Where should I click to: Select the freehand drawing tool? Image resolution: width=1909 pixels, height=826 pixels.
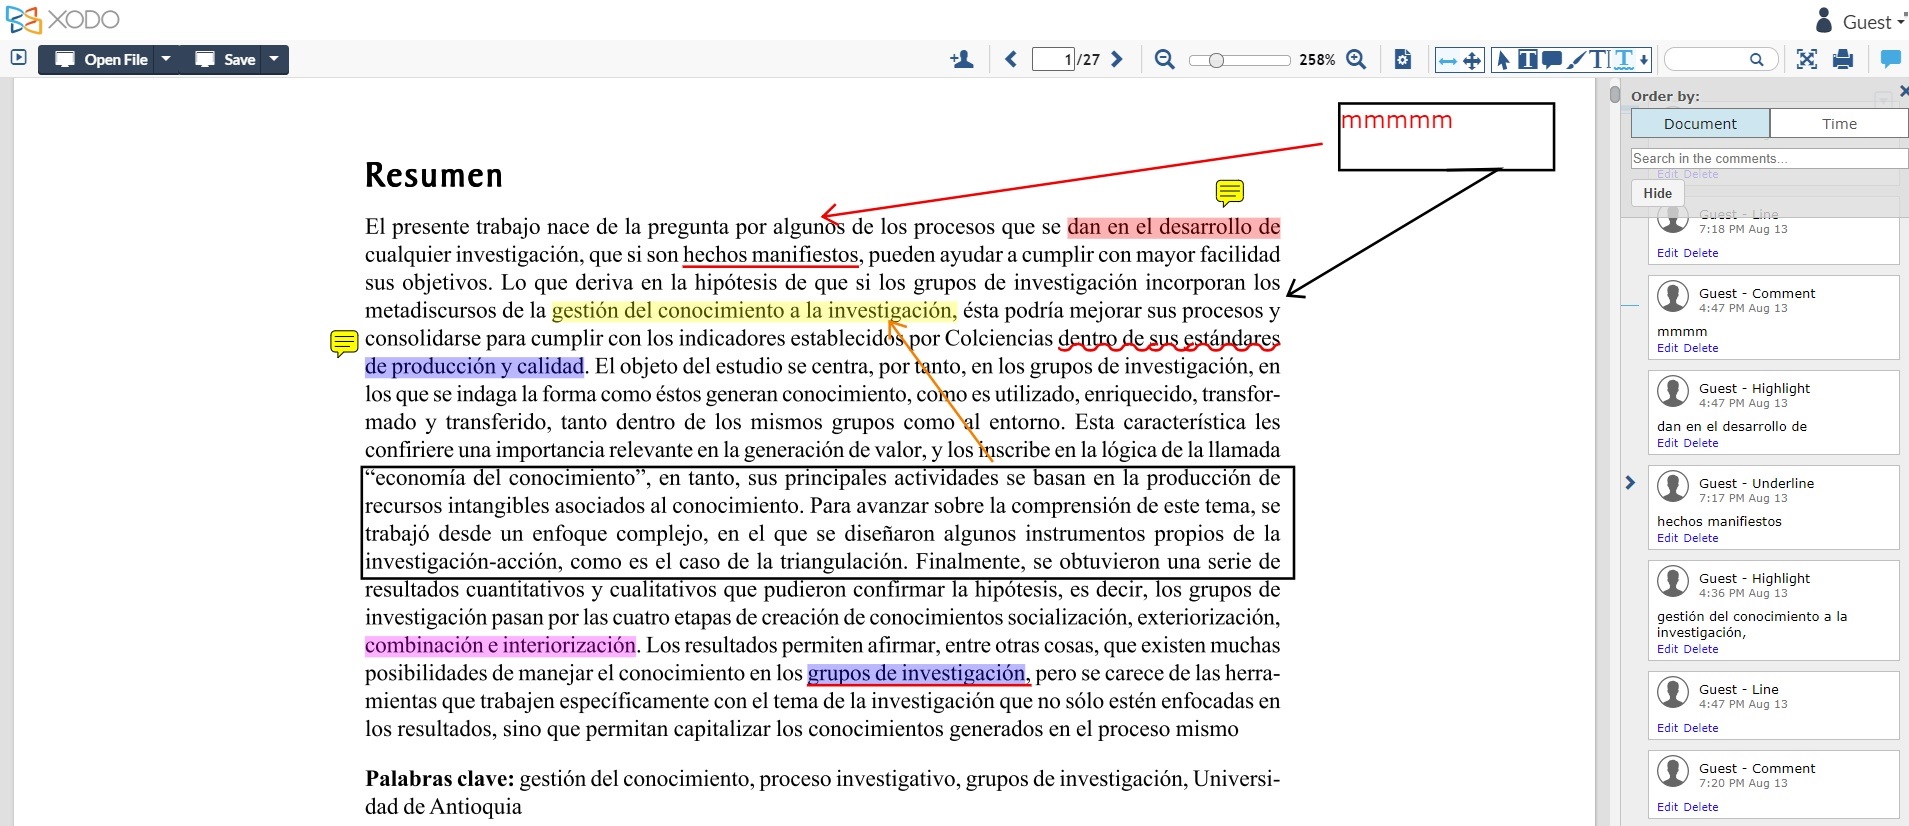(1576, 60)
